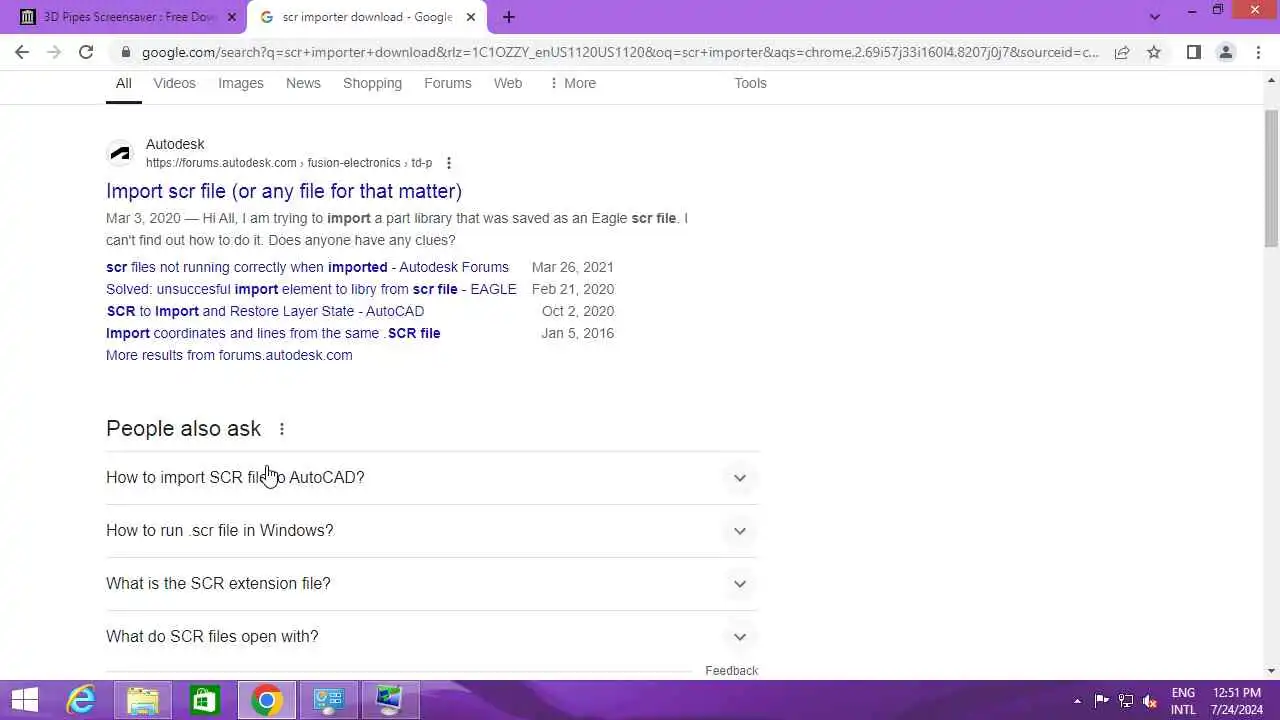Open the tab search dropdown arrow

point(1155,17)
